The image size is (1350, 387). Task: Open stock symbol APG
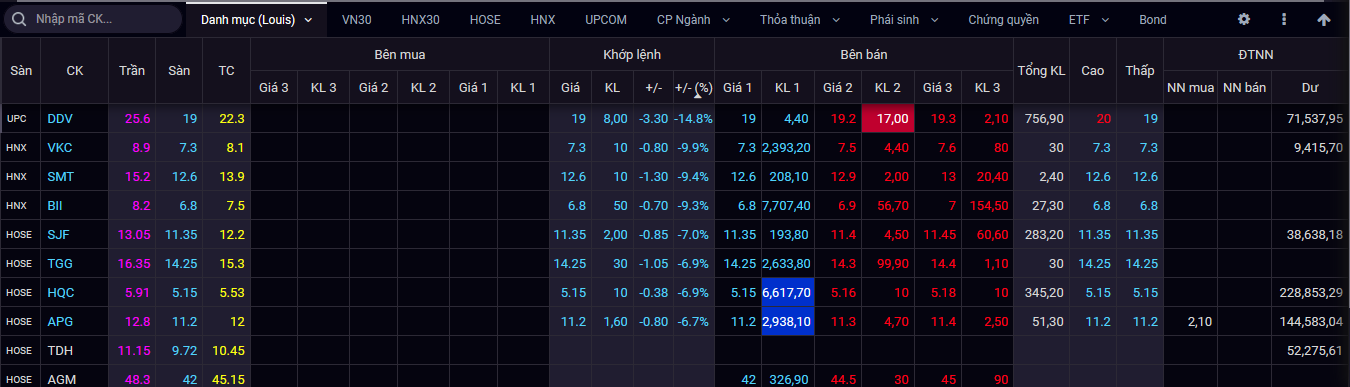click(60, 321)
